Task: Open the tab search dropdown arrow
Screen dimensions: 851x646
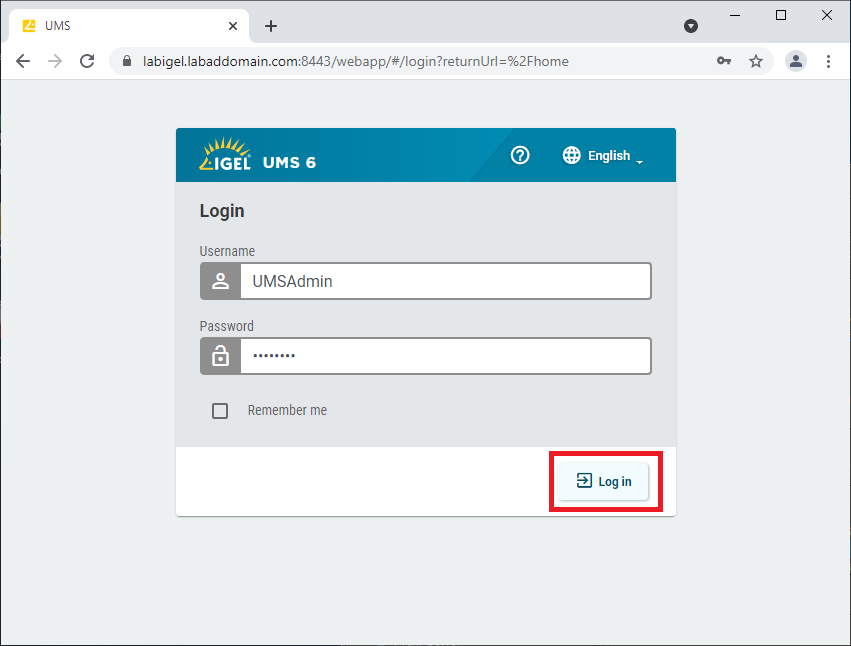Action: [x=691, y=26]
